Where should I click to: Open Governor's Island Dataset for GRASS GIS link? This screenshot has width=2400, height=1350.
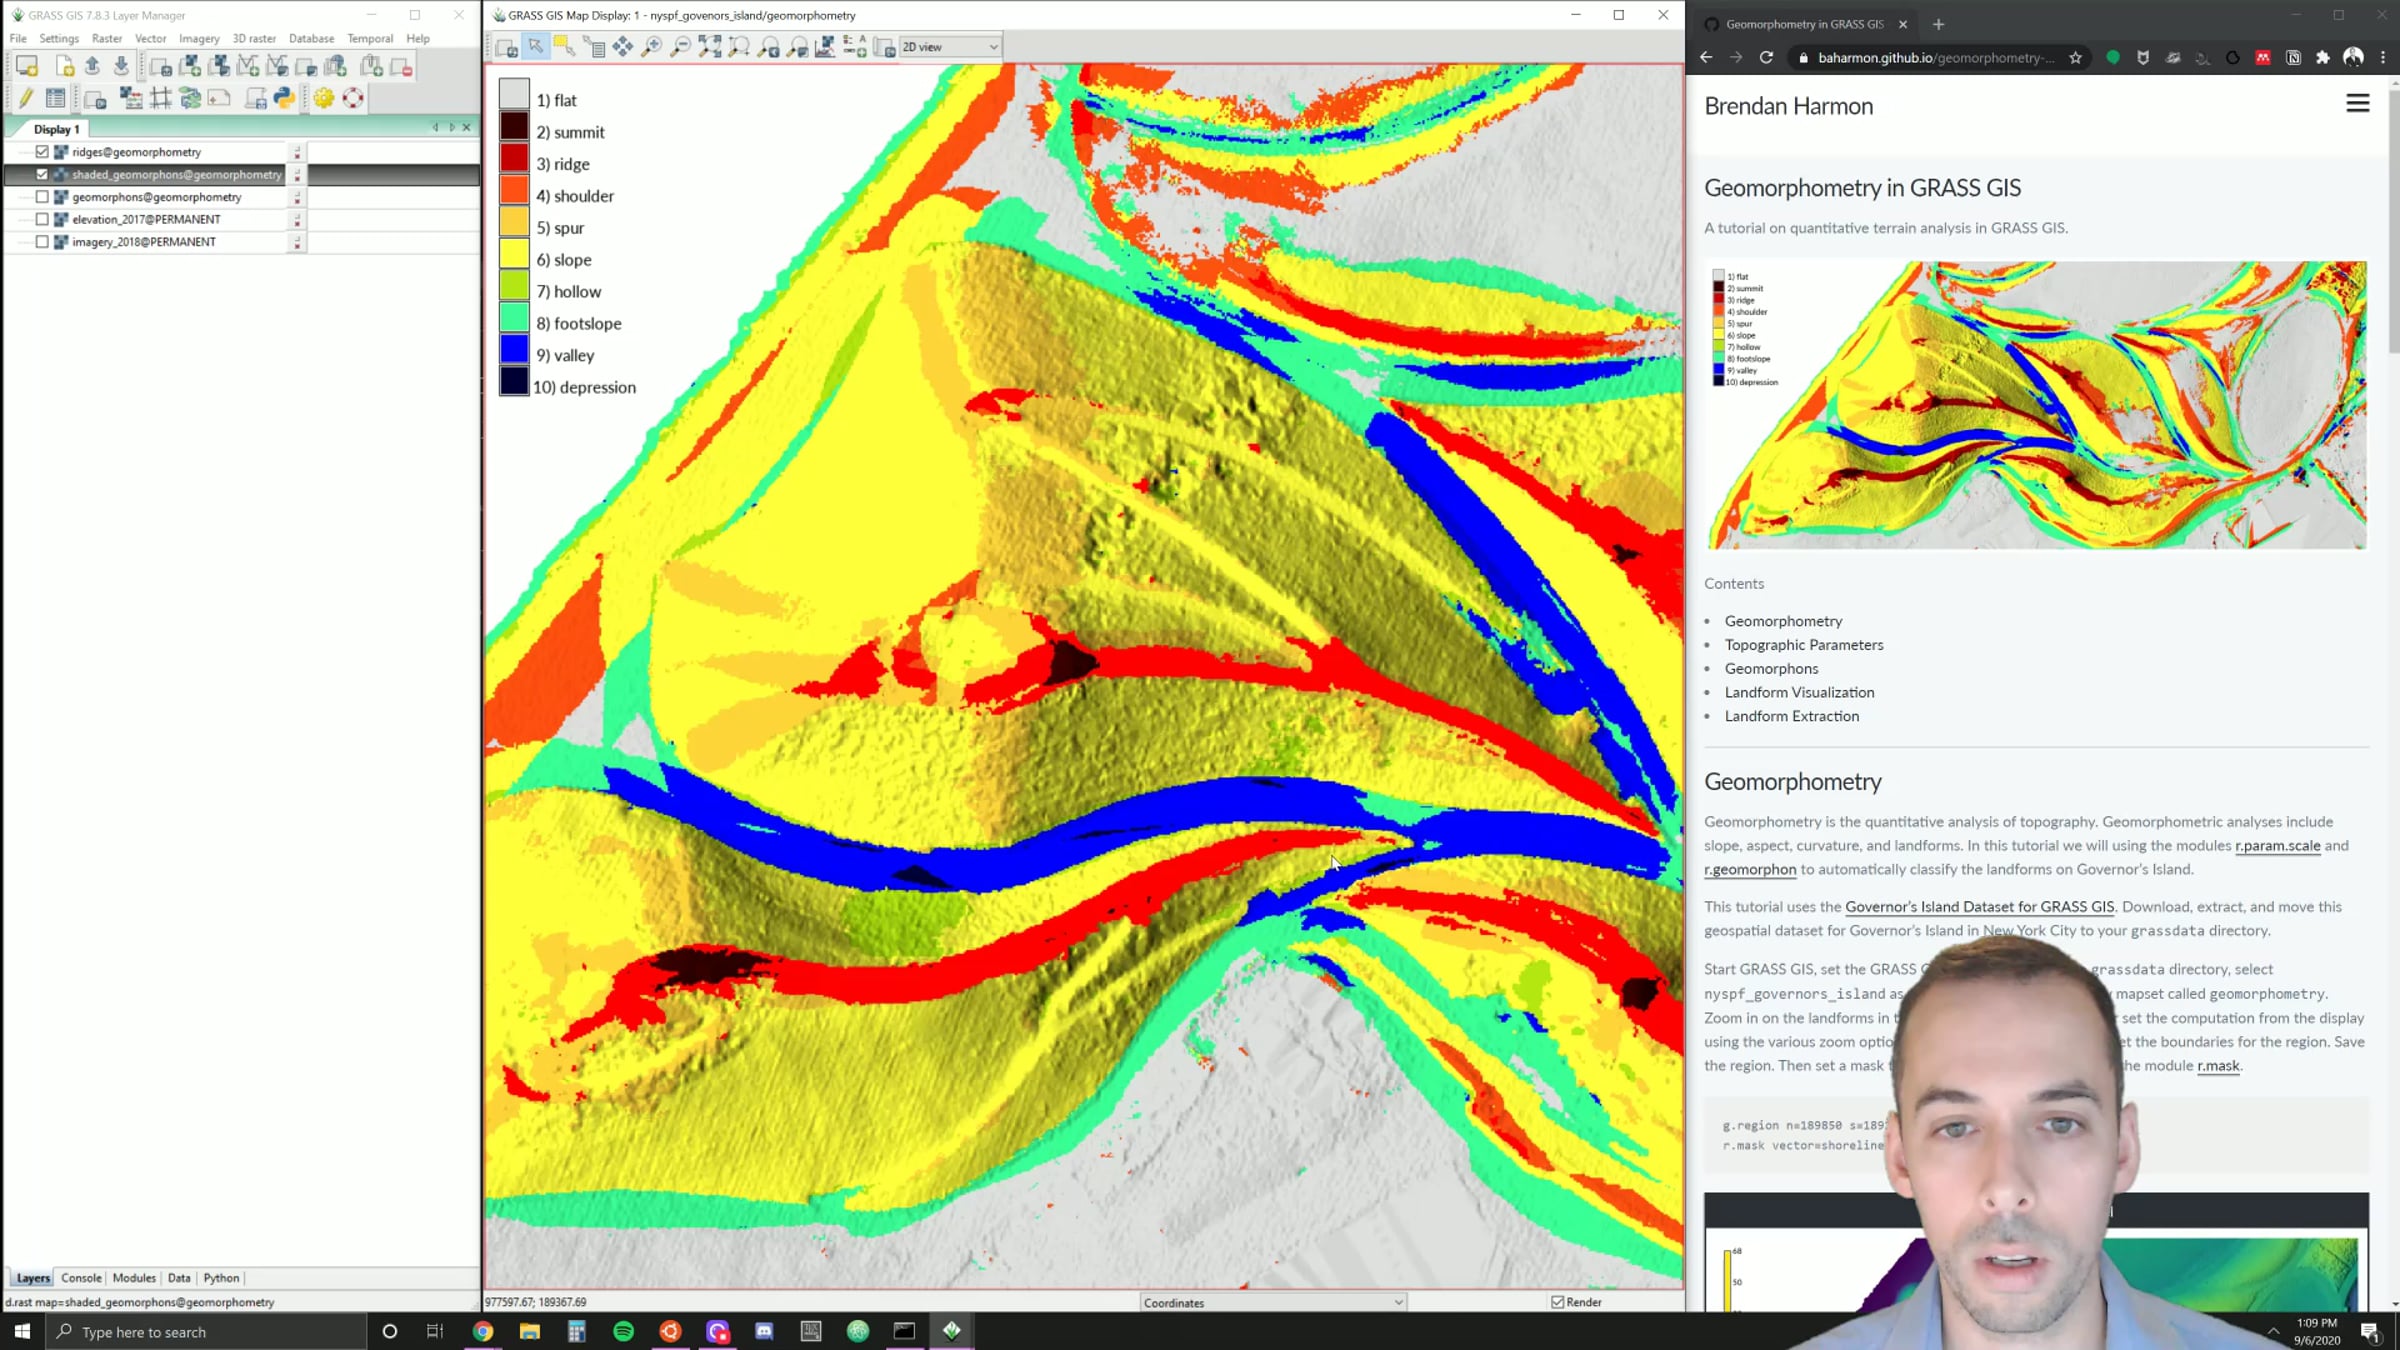pos(1979,907)
